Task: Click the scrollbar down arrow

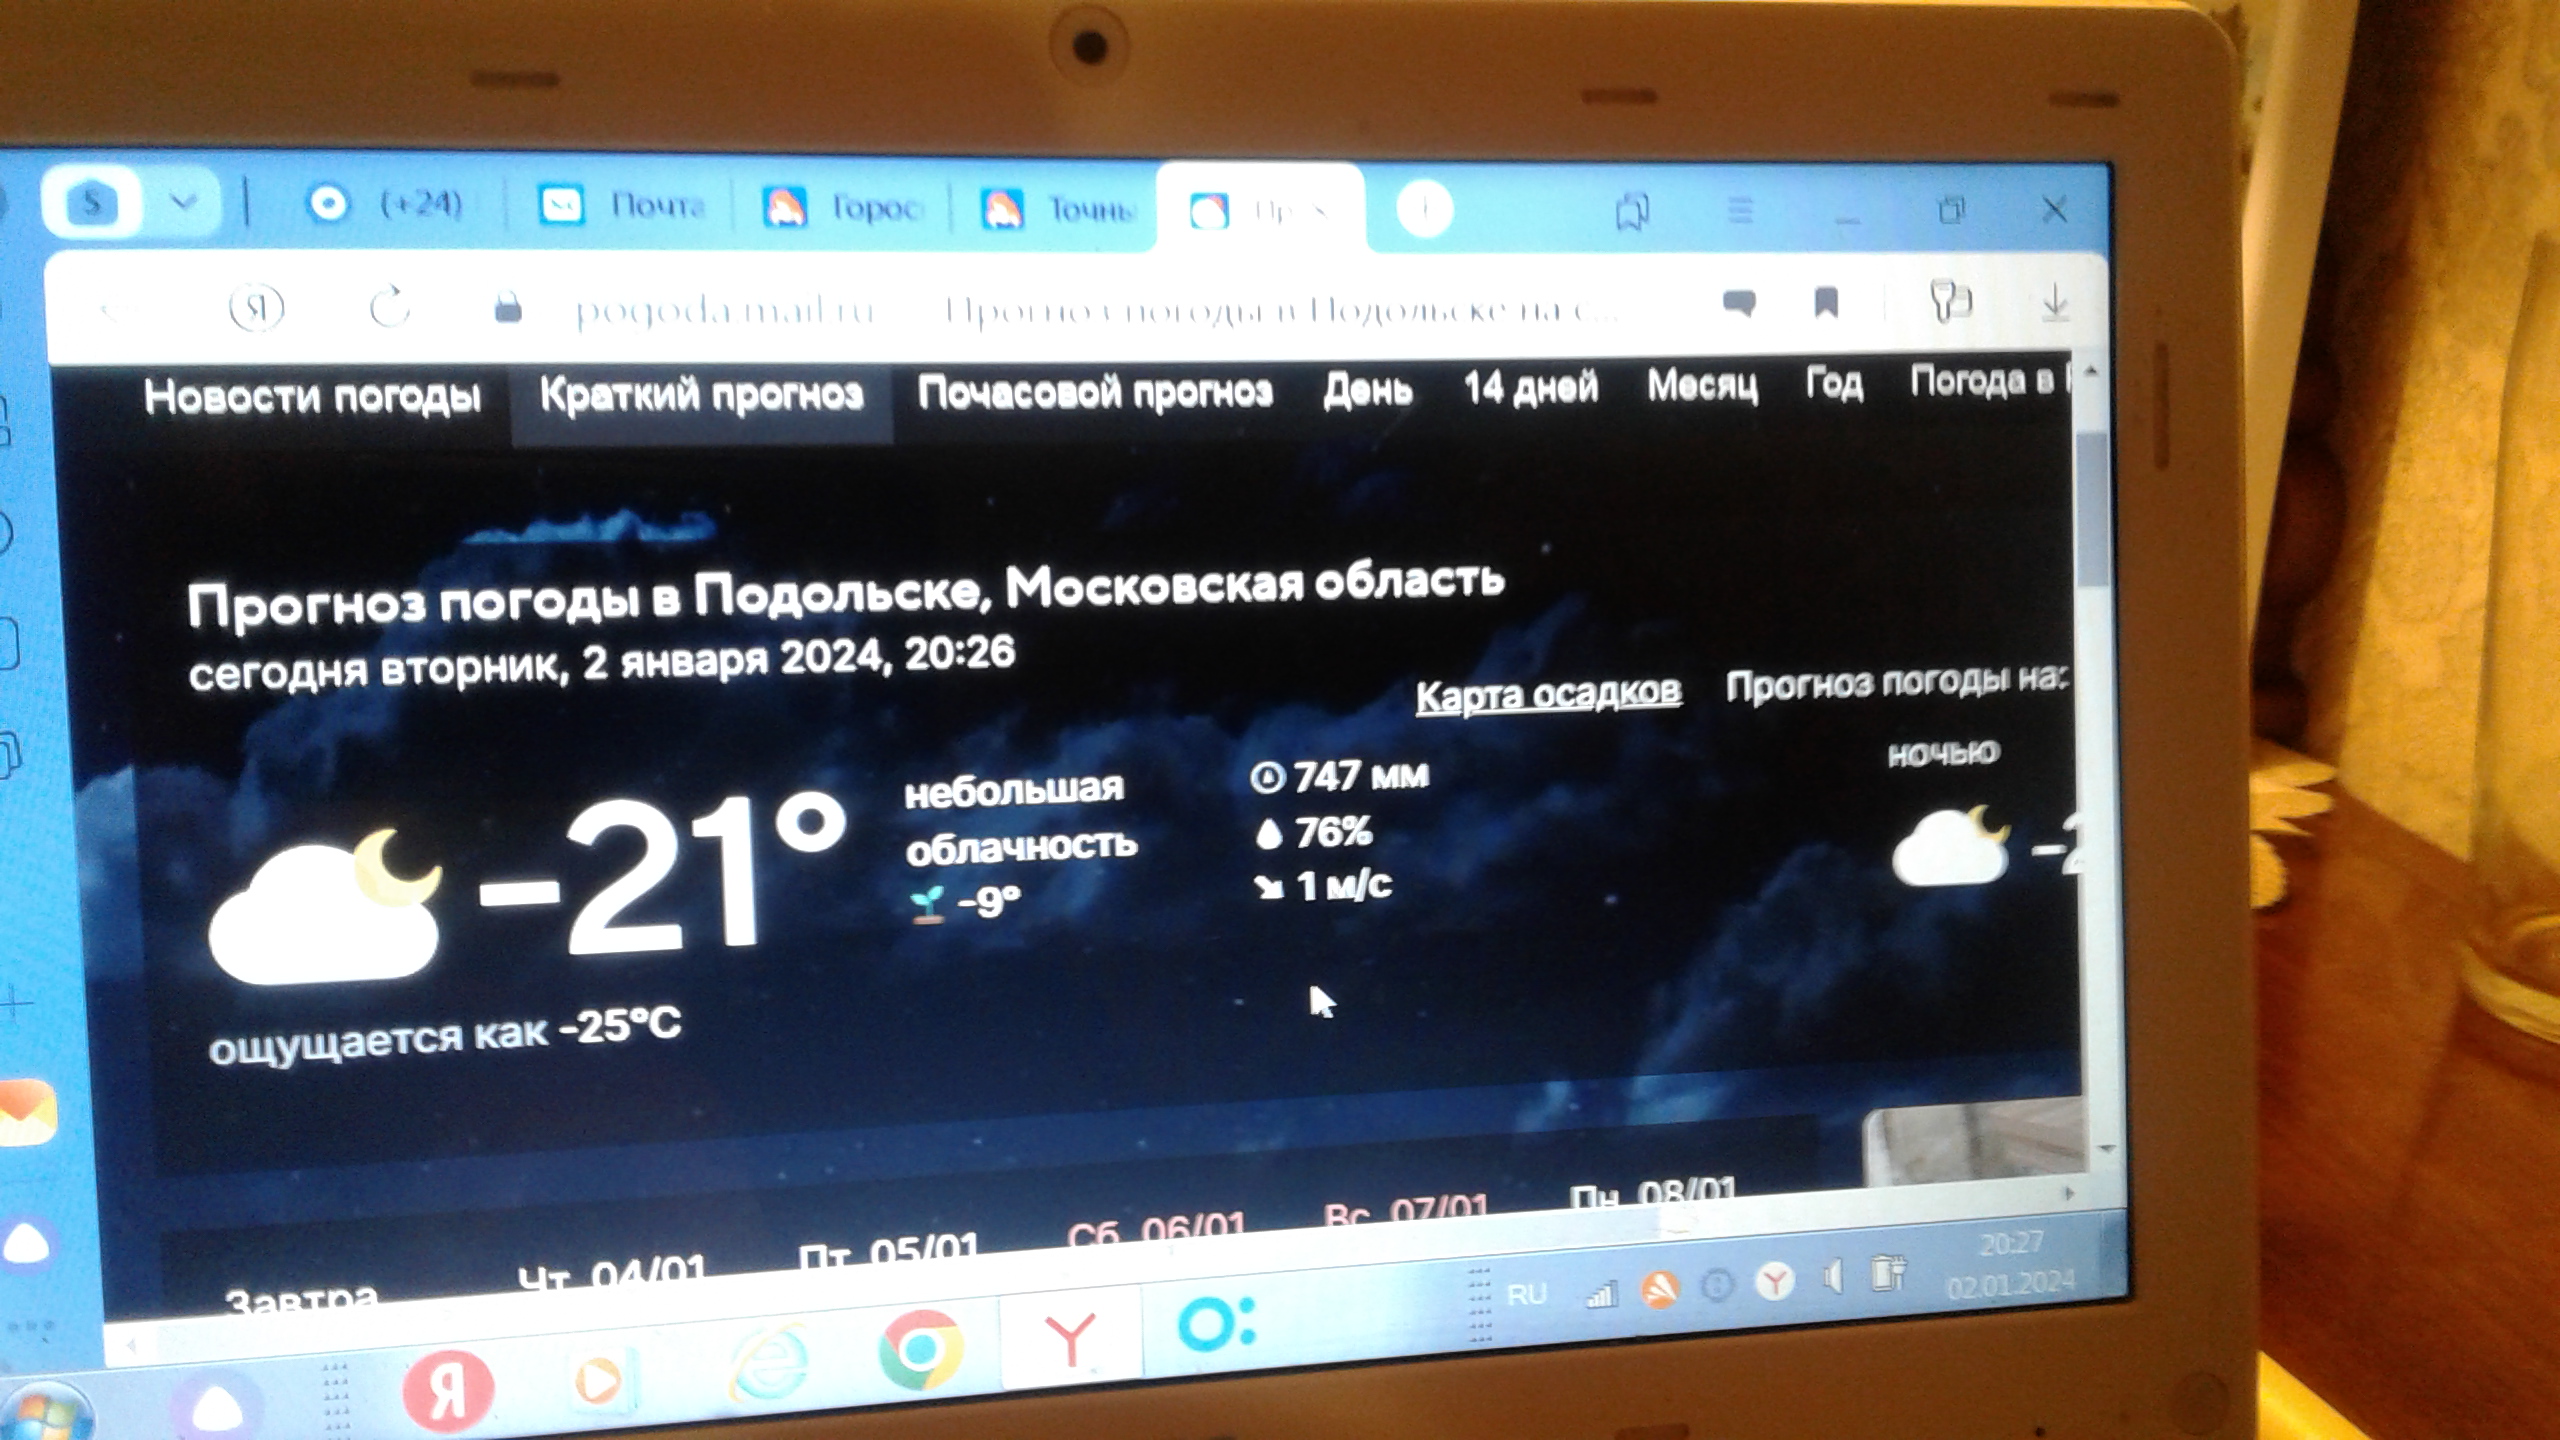Action: tap(2105, 1149)
